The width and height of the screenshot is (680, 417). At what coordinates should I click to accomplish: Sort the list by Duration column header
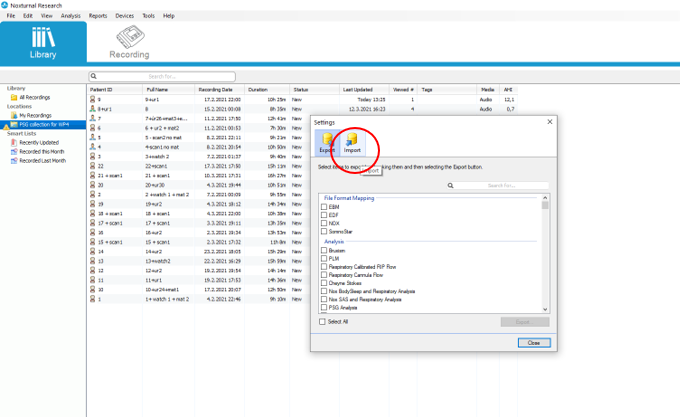tap(258, 89)
